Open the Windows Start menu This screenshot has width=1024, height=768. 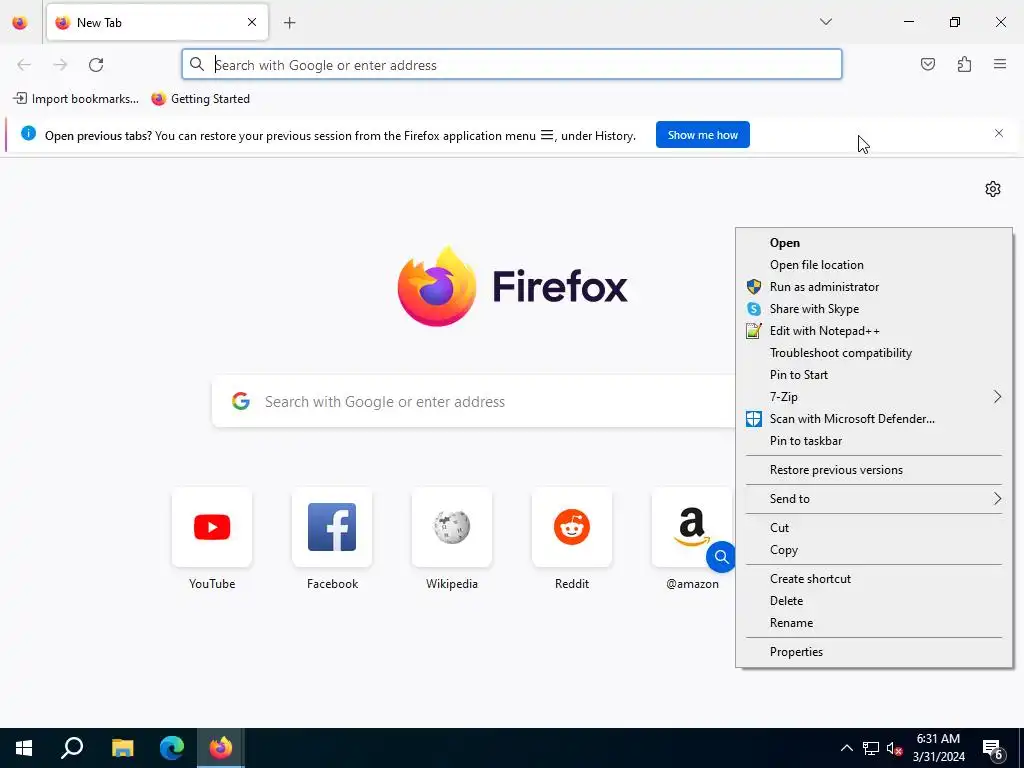(x=24, y=748)
